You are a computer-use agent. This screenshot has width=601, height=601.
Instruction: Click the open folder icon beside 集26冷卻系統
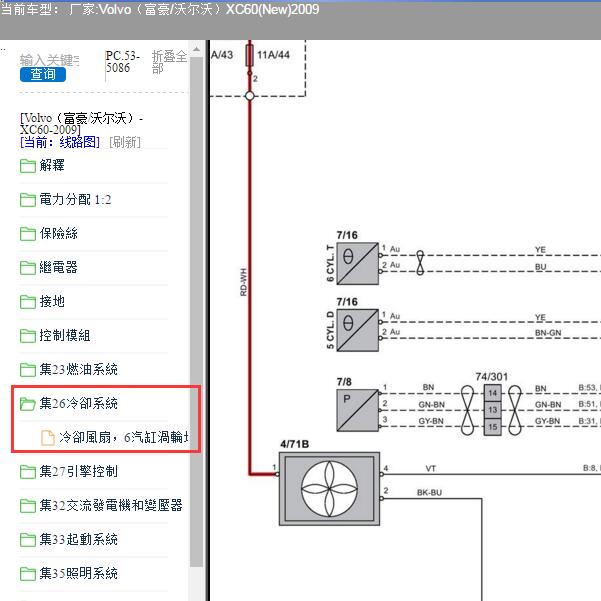click(x=28, y=404)
